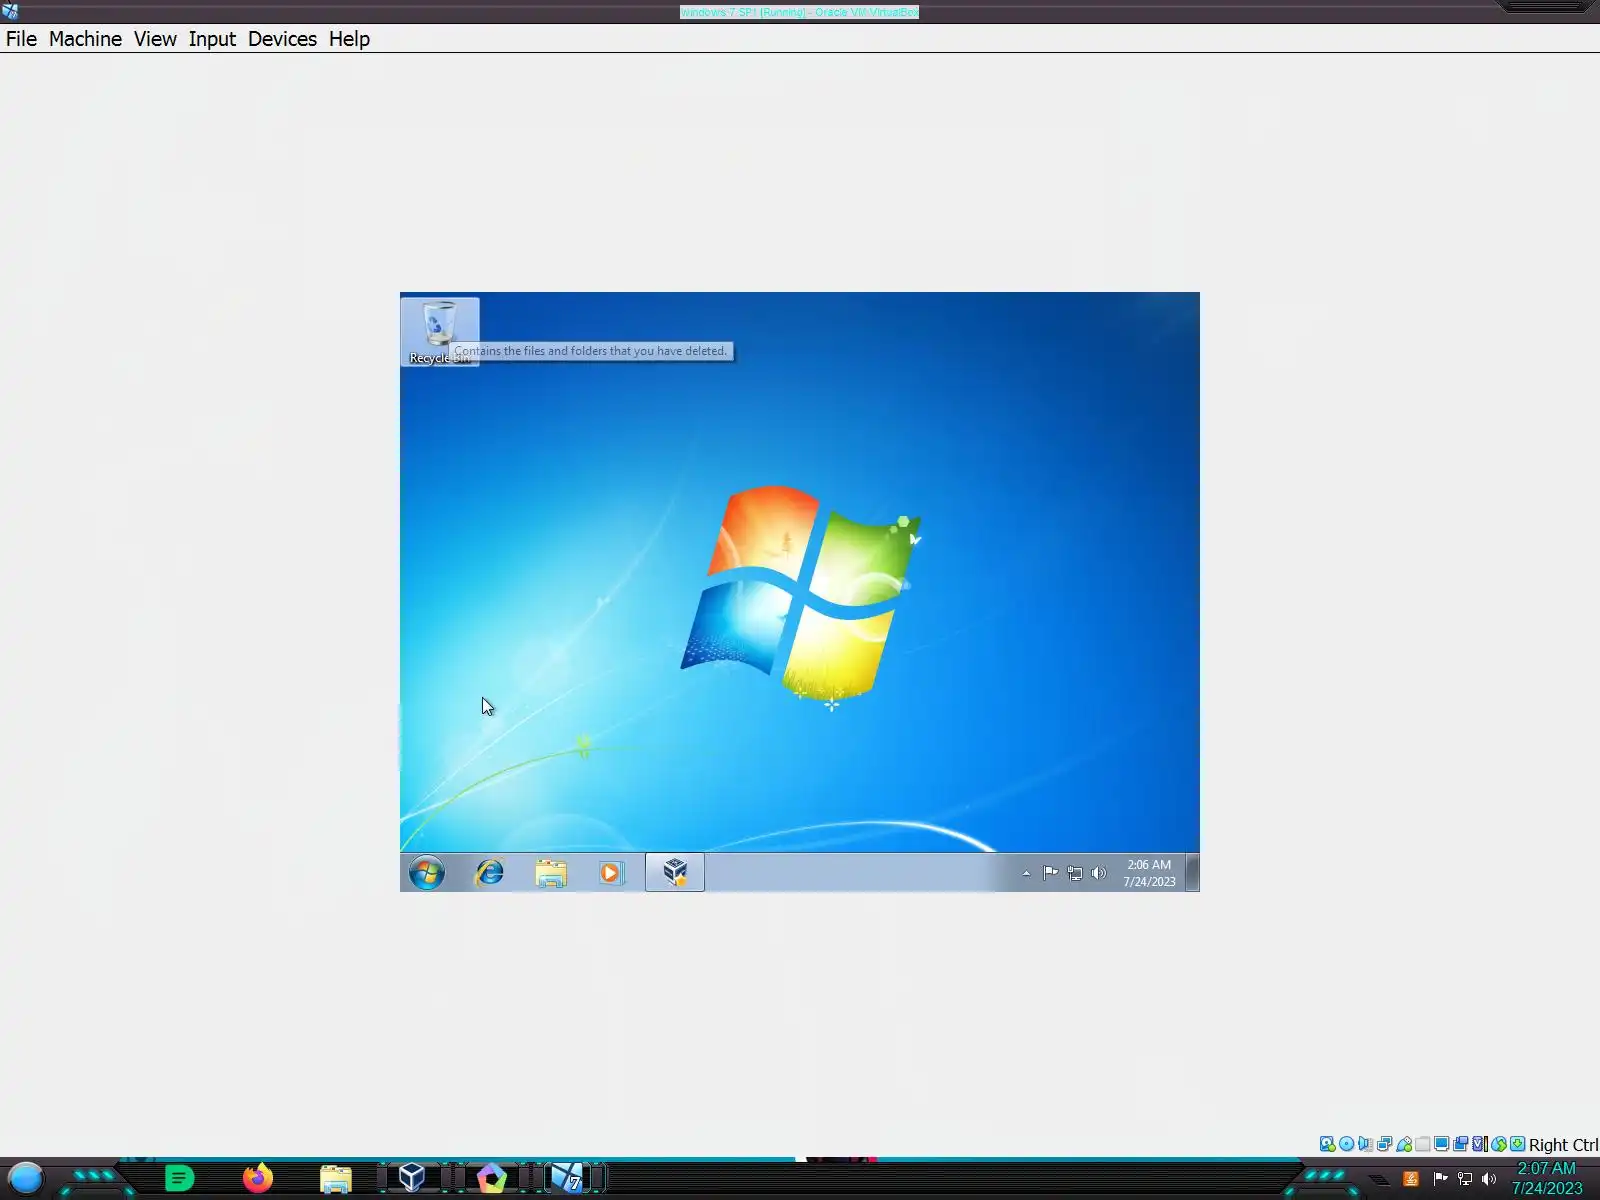Click the recording status icon
Screen dimensions: 1600x1200
1461,1144
